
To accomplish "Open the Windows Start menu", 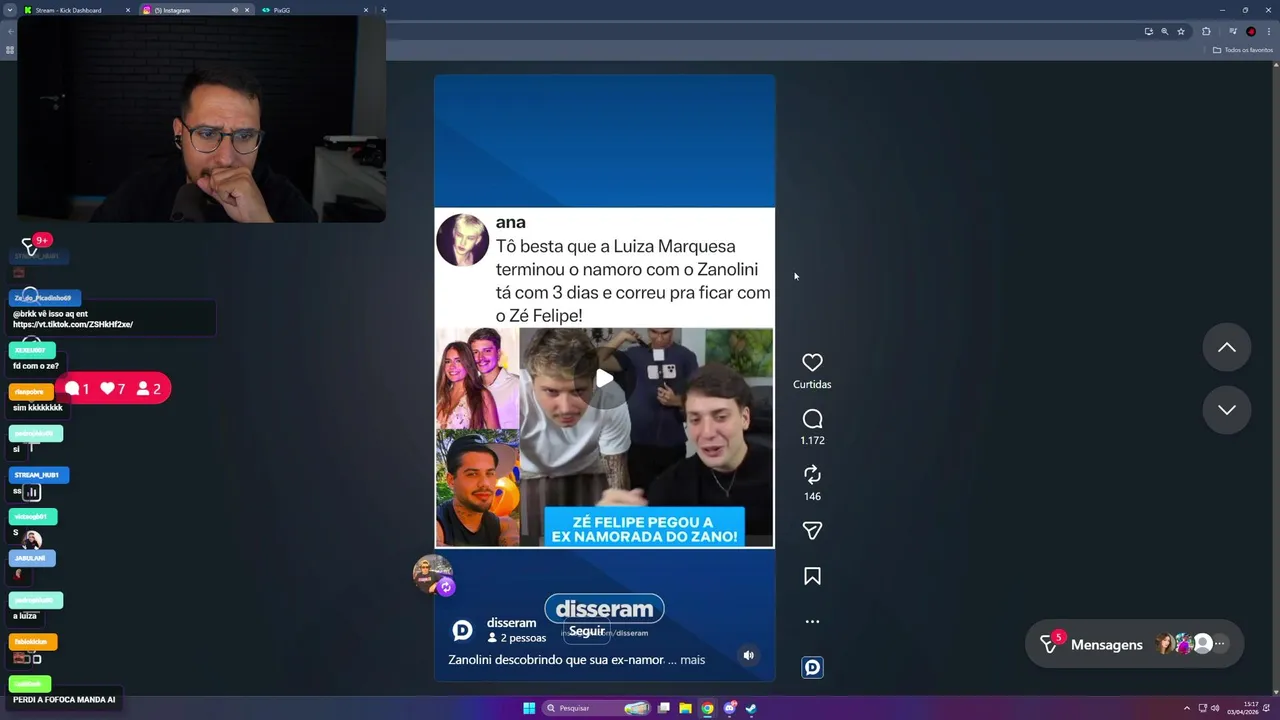I will 529,708.
